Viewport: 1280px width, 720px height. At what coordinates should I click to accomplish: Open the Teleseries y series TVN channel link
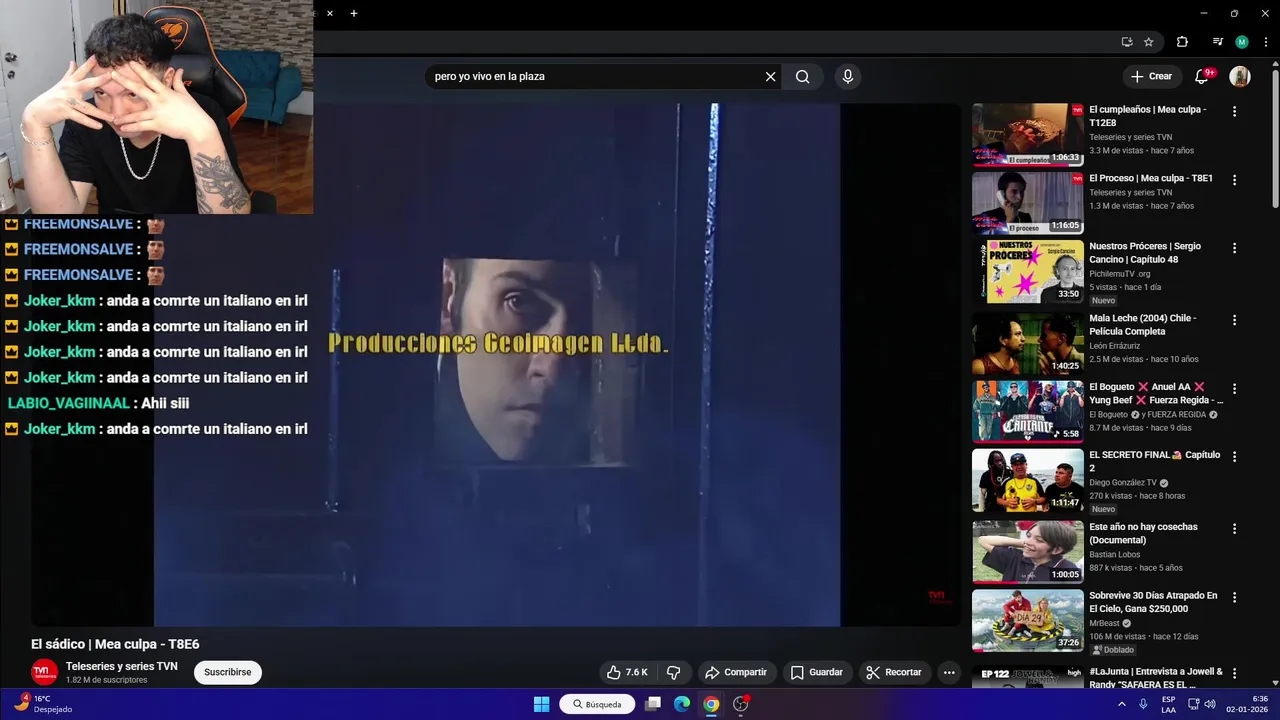coord(122,666)
